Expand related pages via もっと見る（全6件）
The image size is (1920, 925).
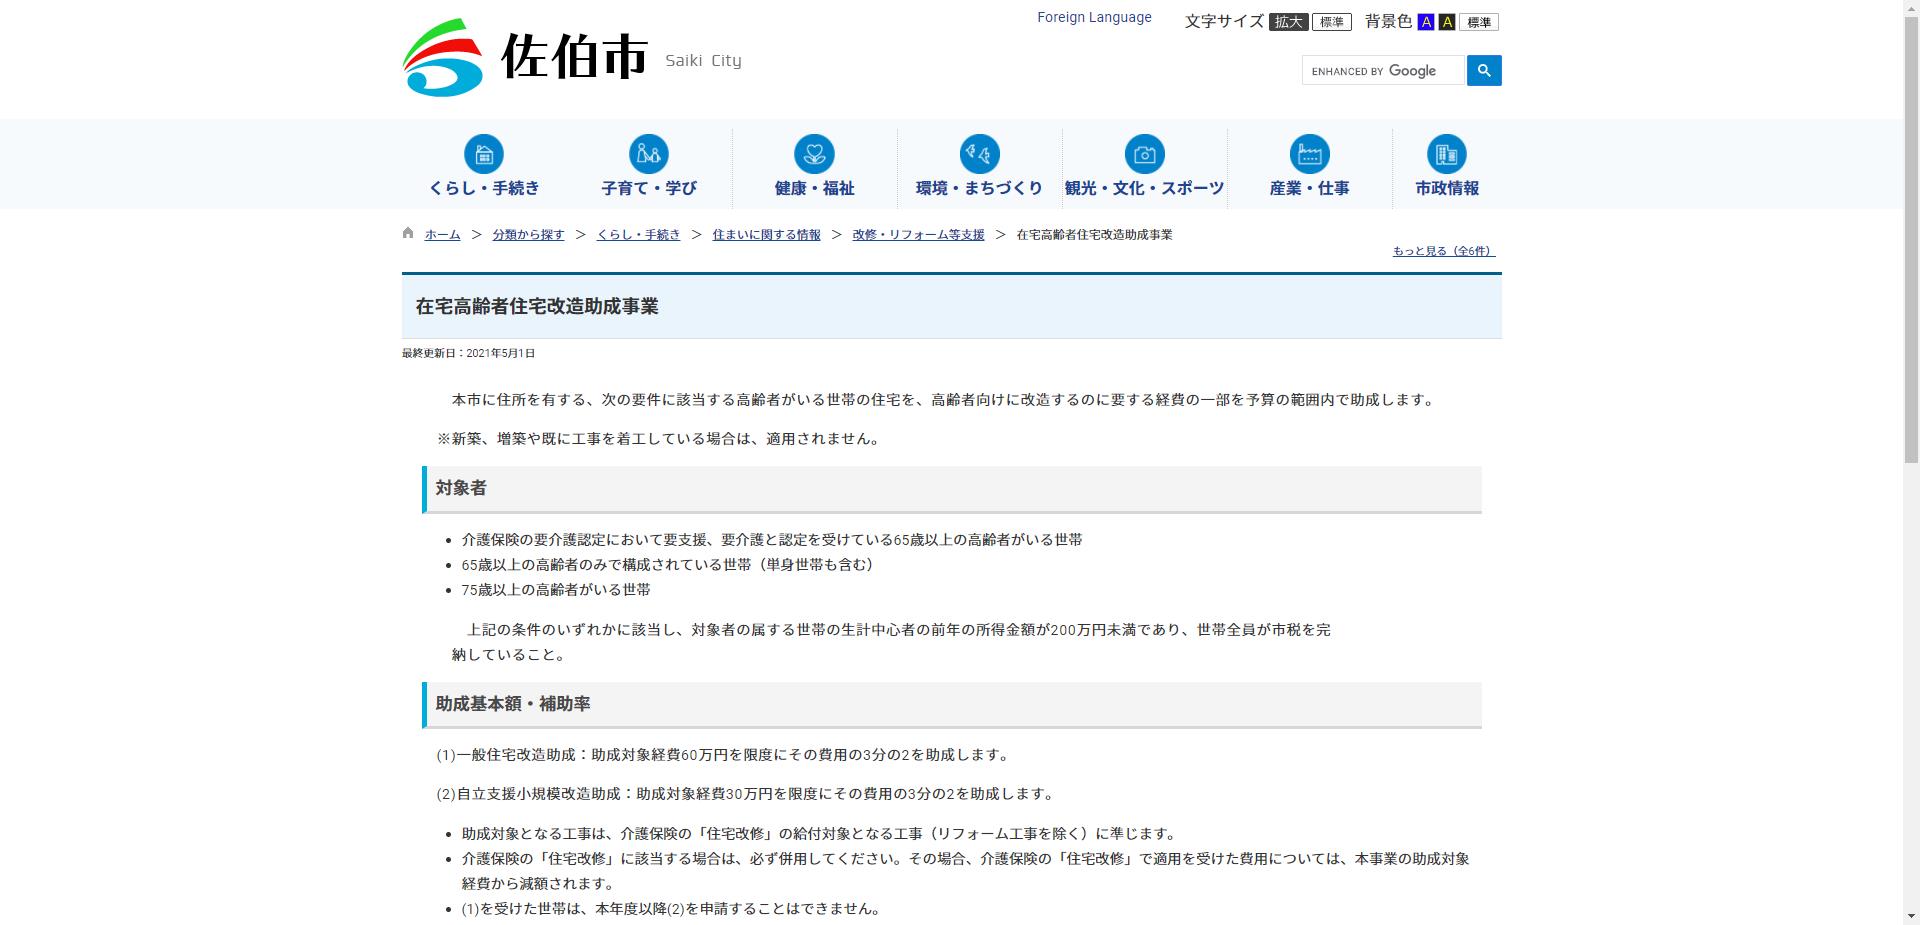tap(1442, 251)
